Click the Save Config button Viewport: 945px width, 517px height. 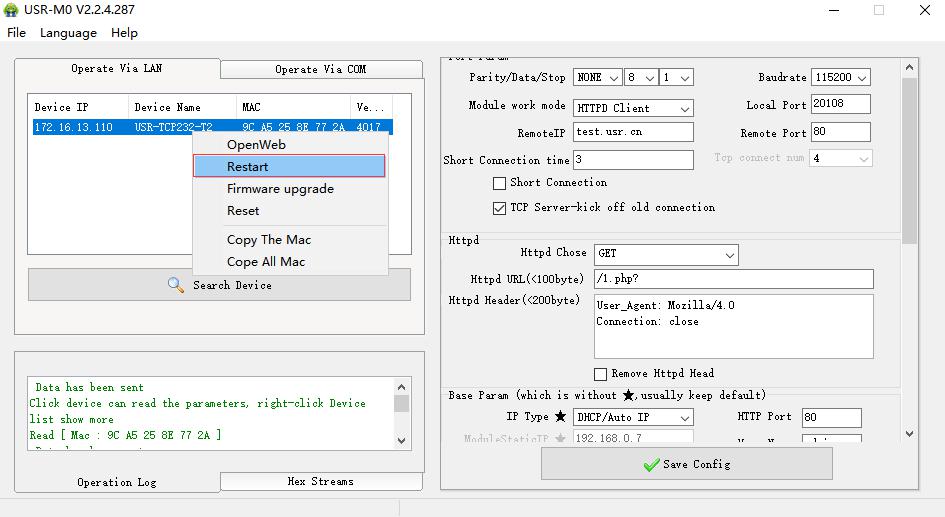coord(687,464)
